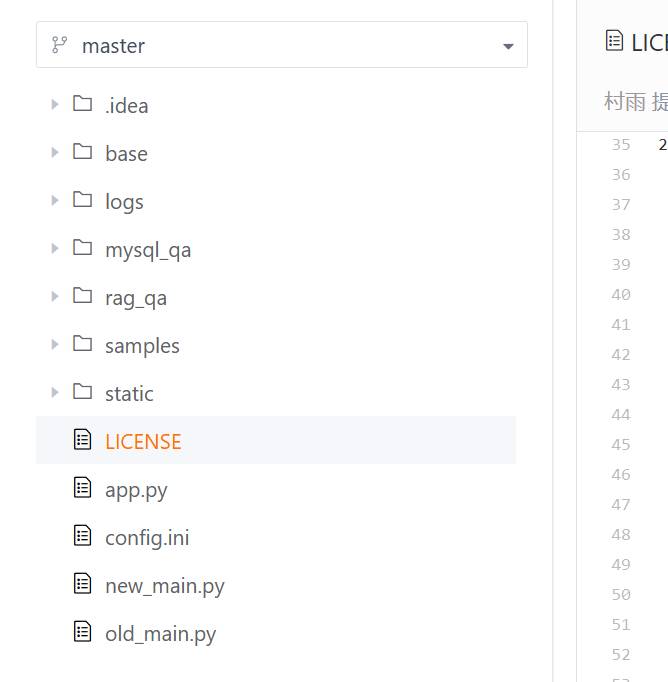Click the author name 村雨 link
Viewport: 668px width, 682px height.
pos(625,102)
